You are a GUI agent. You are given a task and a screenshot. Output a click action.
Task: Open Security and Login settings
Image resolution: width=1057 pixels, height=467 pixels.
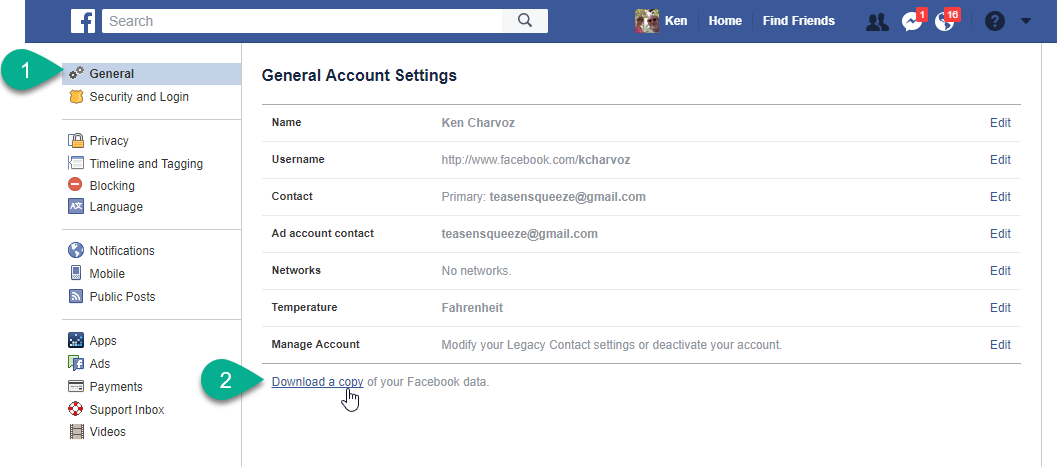[x=139, y=96]
